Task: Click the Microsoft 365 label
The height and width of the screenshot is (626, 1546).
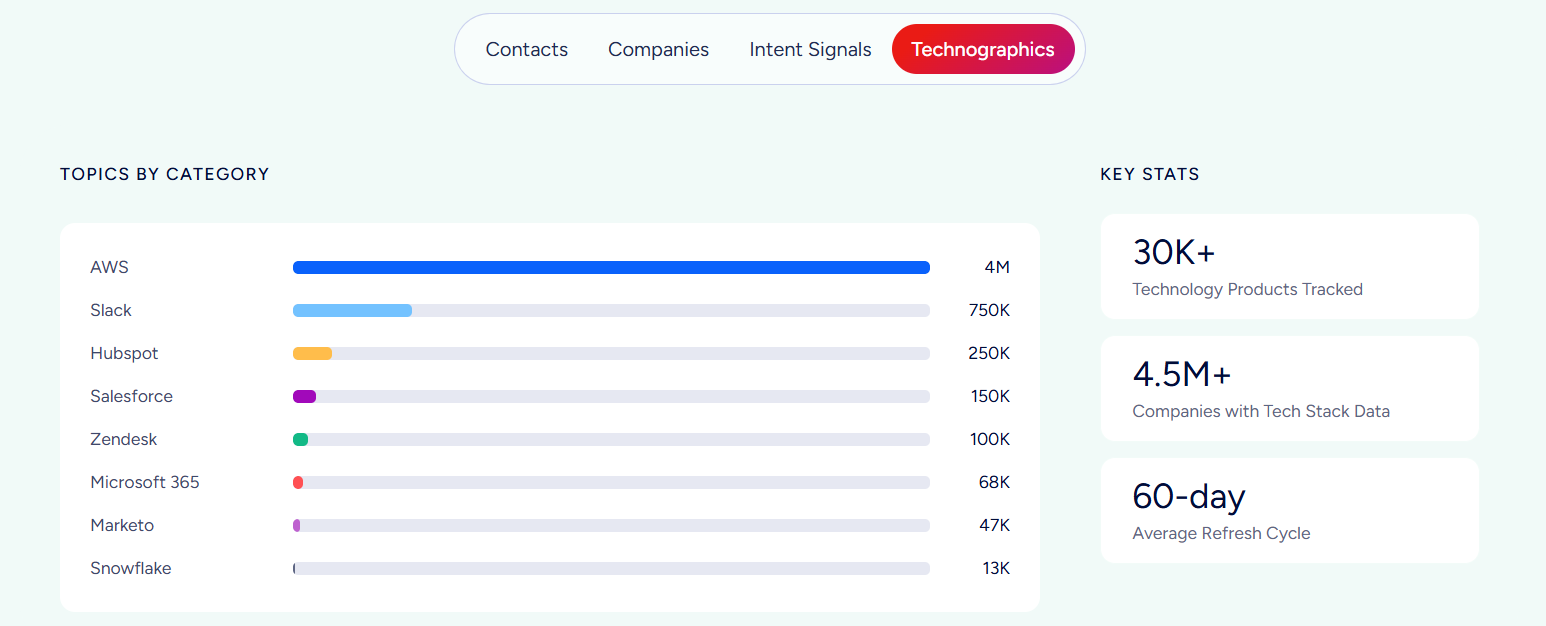Action: click(x=145, y=482)
